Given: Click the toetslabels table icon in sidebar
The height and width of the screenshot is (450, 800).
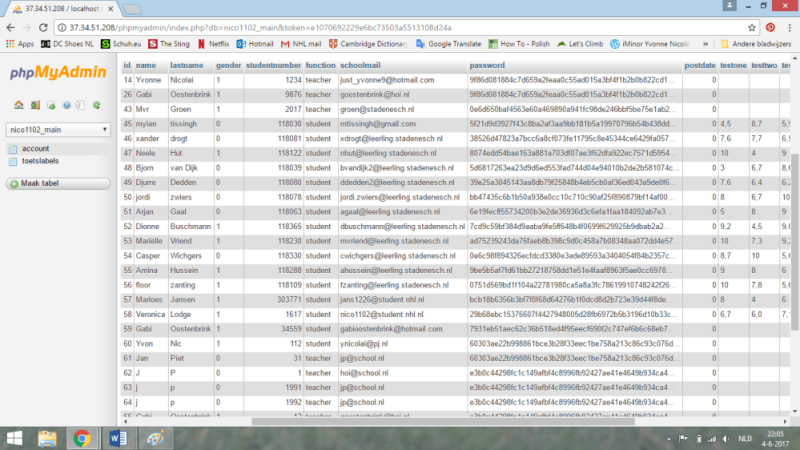Looking at the screenshot, I should coord(13,161).
